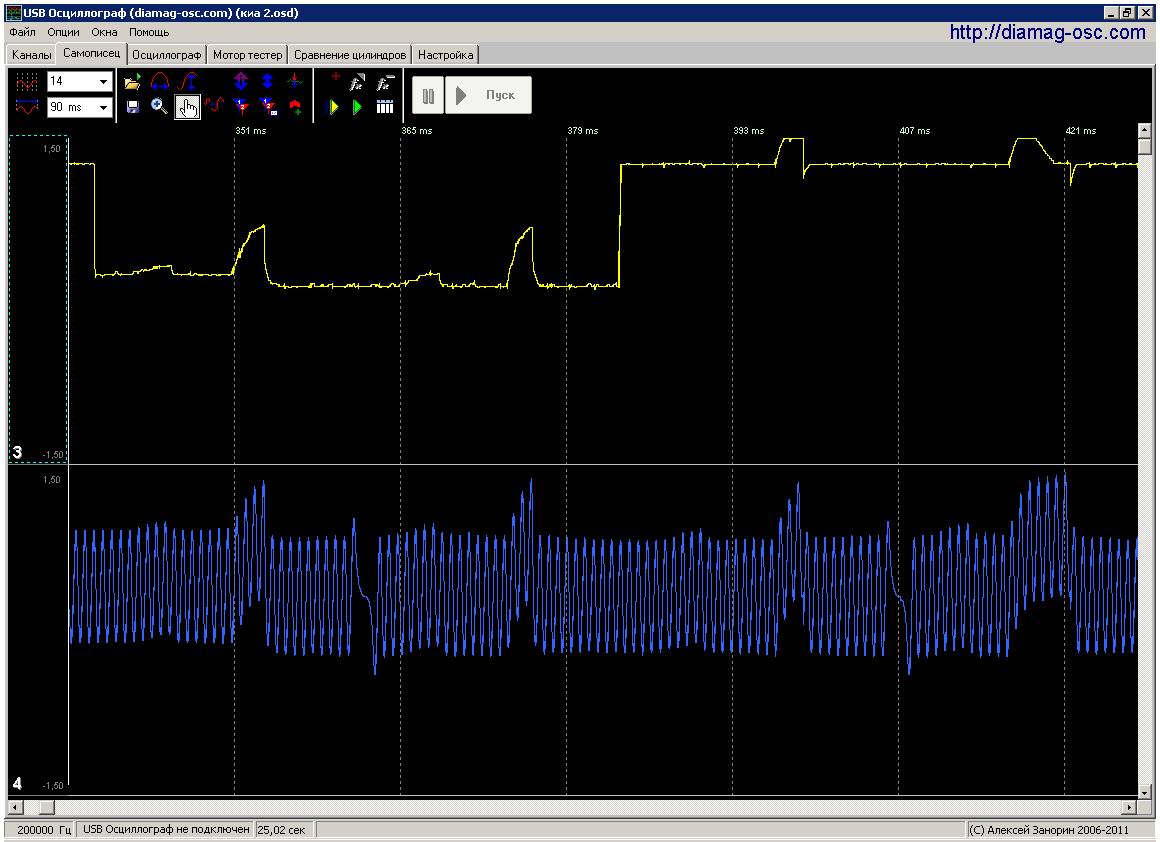Open the Опции menu
This screenshot has height=842, width=1160.
point(64,32)
